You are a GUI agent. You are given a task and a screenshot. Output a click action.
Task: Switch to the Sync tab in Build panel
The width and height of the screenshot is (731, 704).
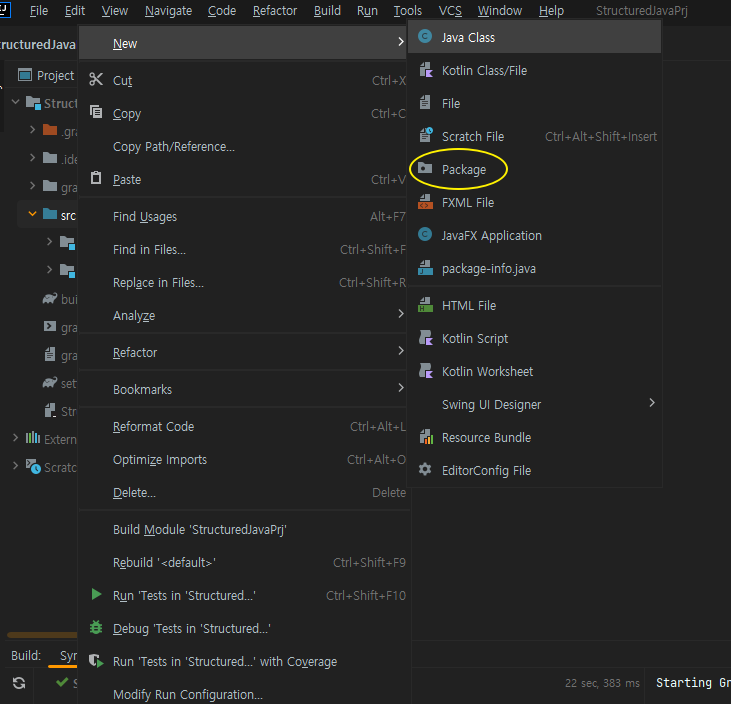pos(68,656)
